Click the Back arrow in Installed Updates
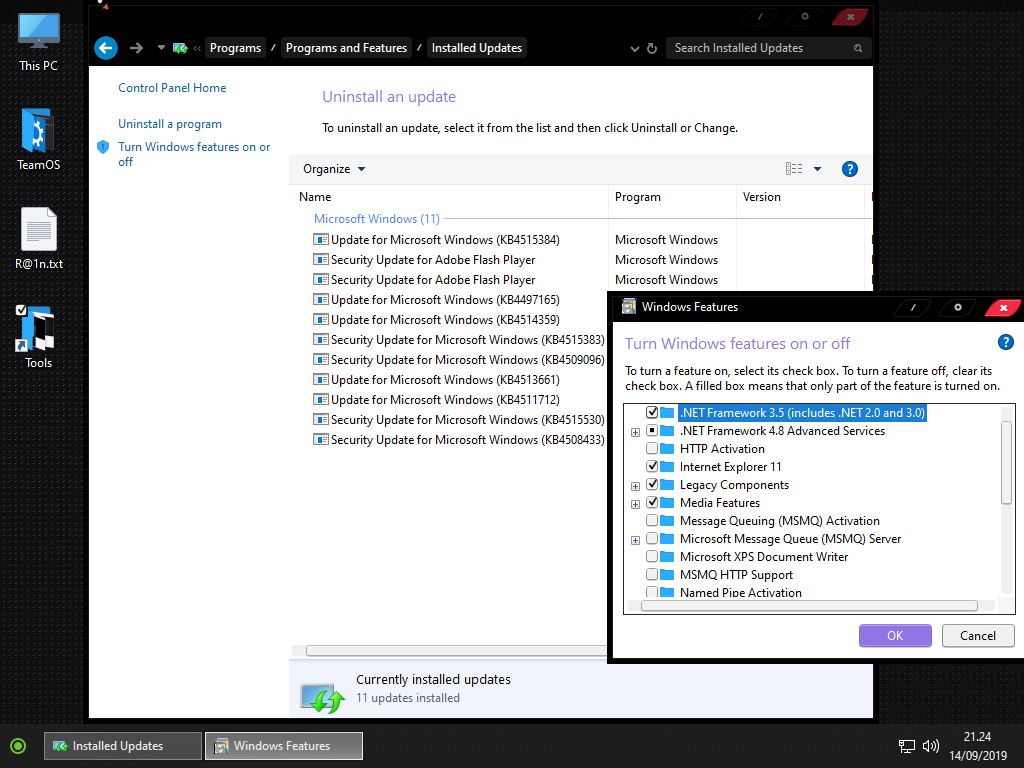This screenshot has width=1024, height=768. [106, 48]
